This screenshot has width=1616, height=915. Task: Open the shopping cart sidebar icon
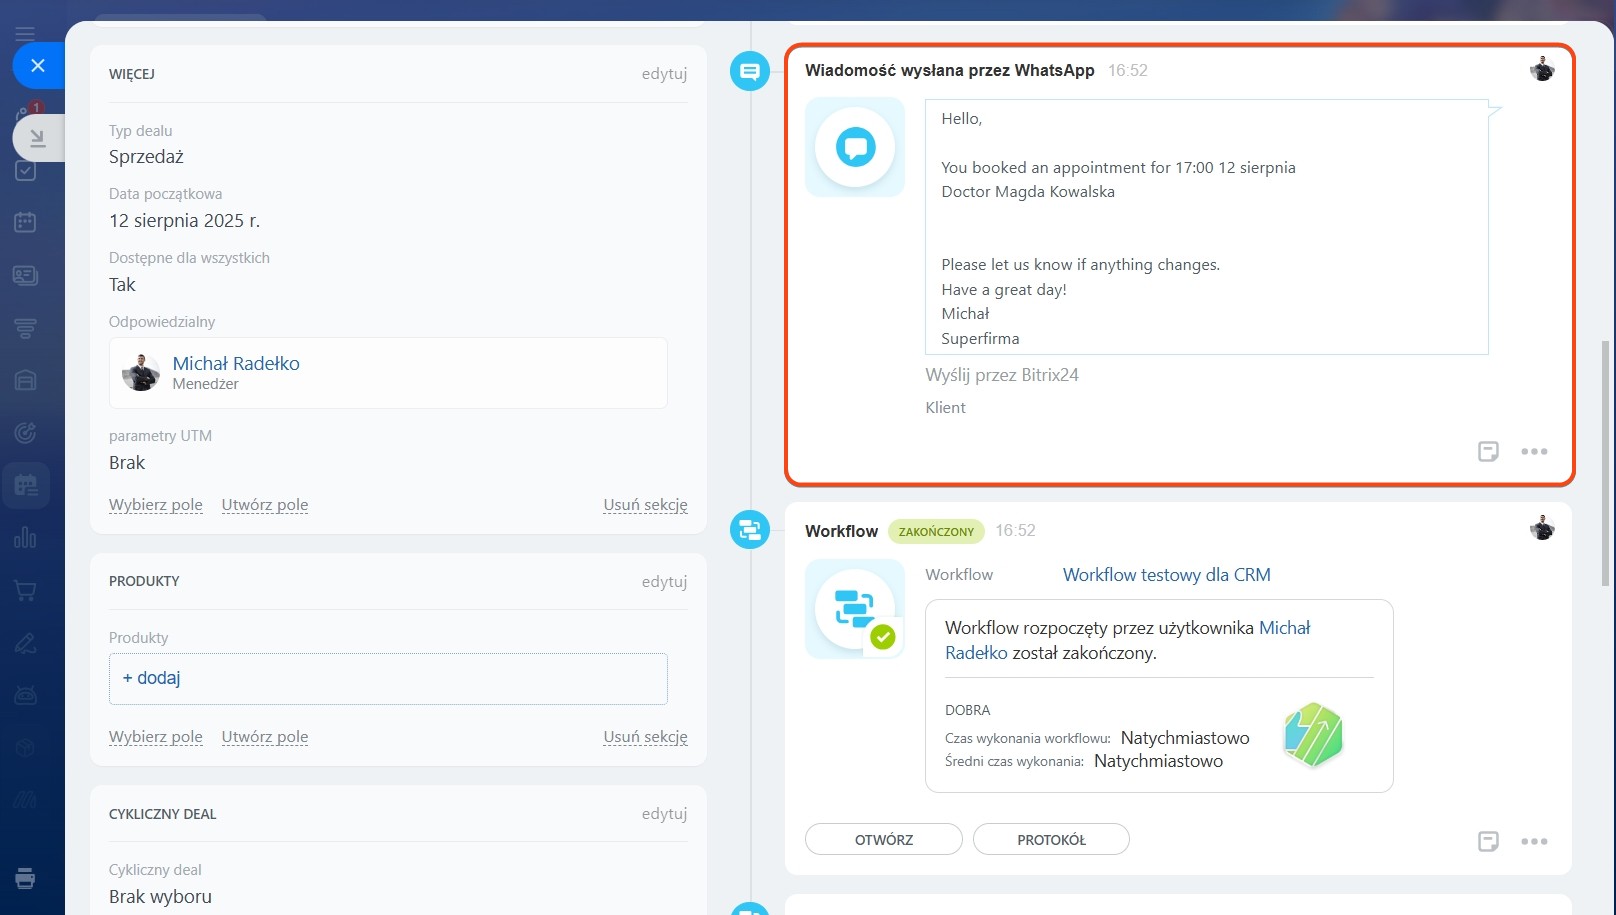click(26, 591)
